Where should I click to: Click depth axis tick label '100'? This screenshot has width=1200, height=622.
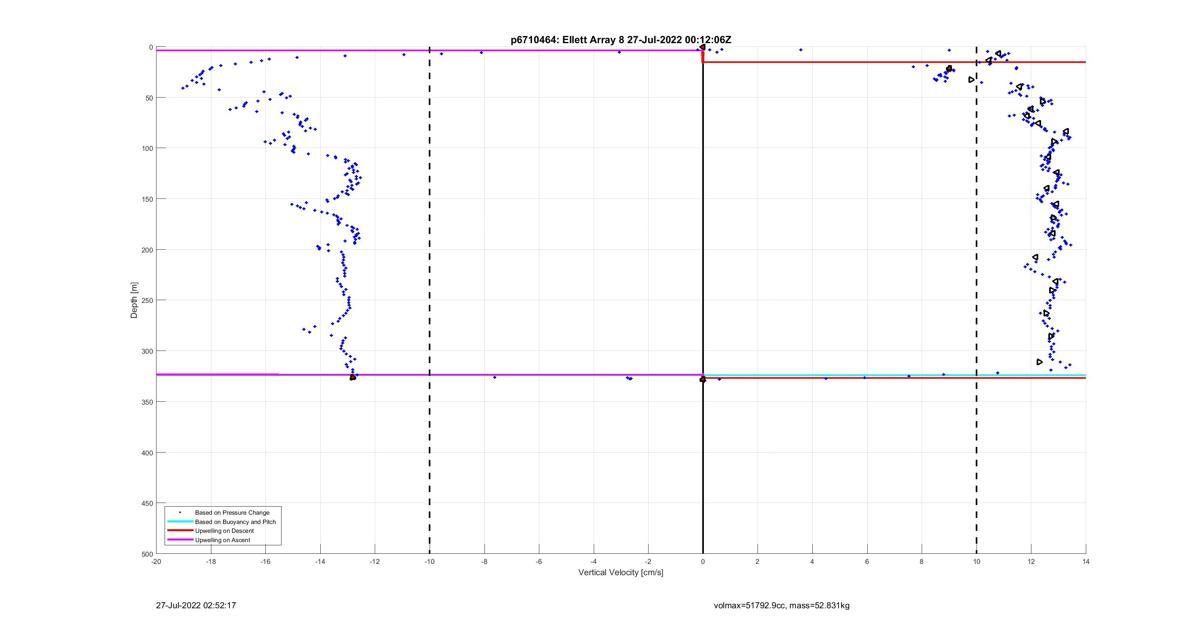click(147, 148)
